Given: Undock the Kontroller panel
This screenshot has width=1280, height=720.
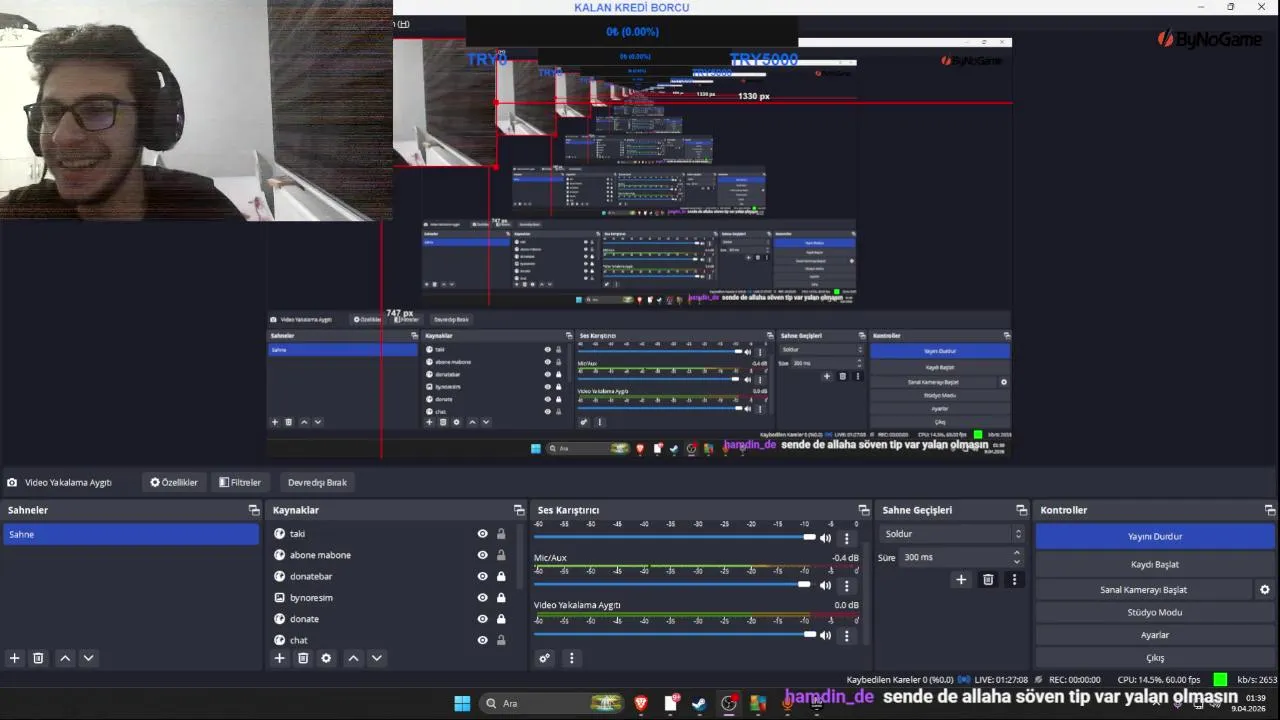Looking at the screenshot, I should point(1270,510).
